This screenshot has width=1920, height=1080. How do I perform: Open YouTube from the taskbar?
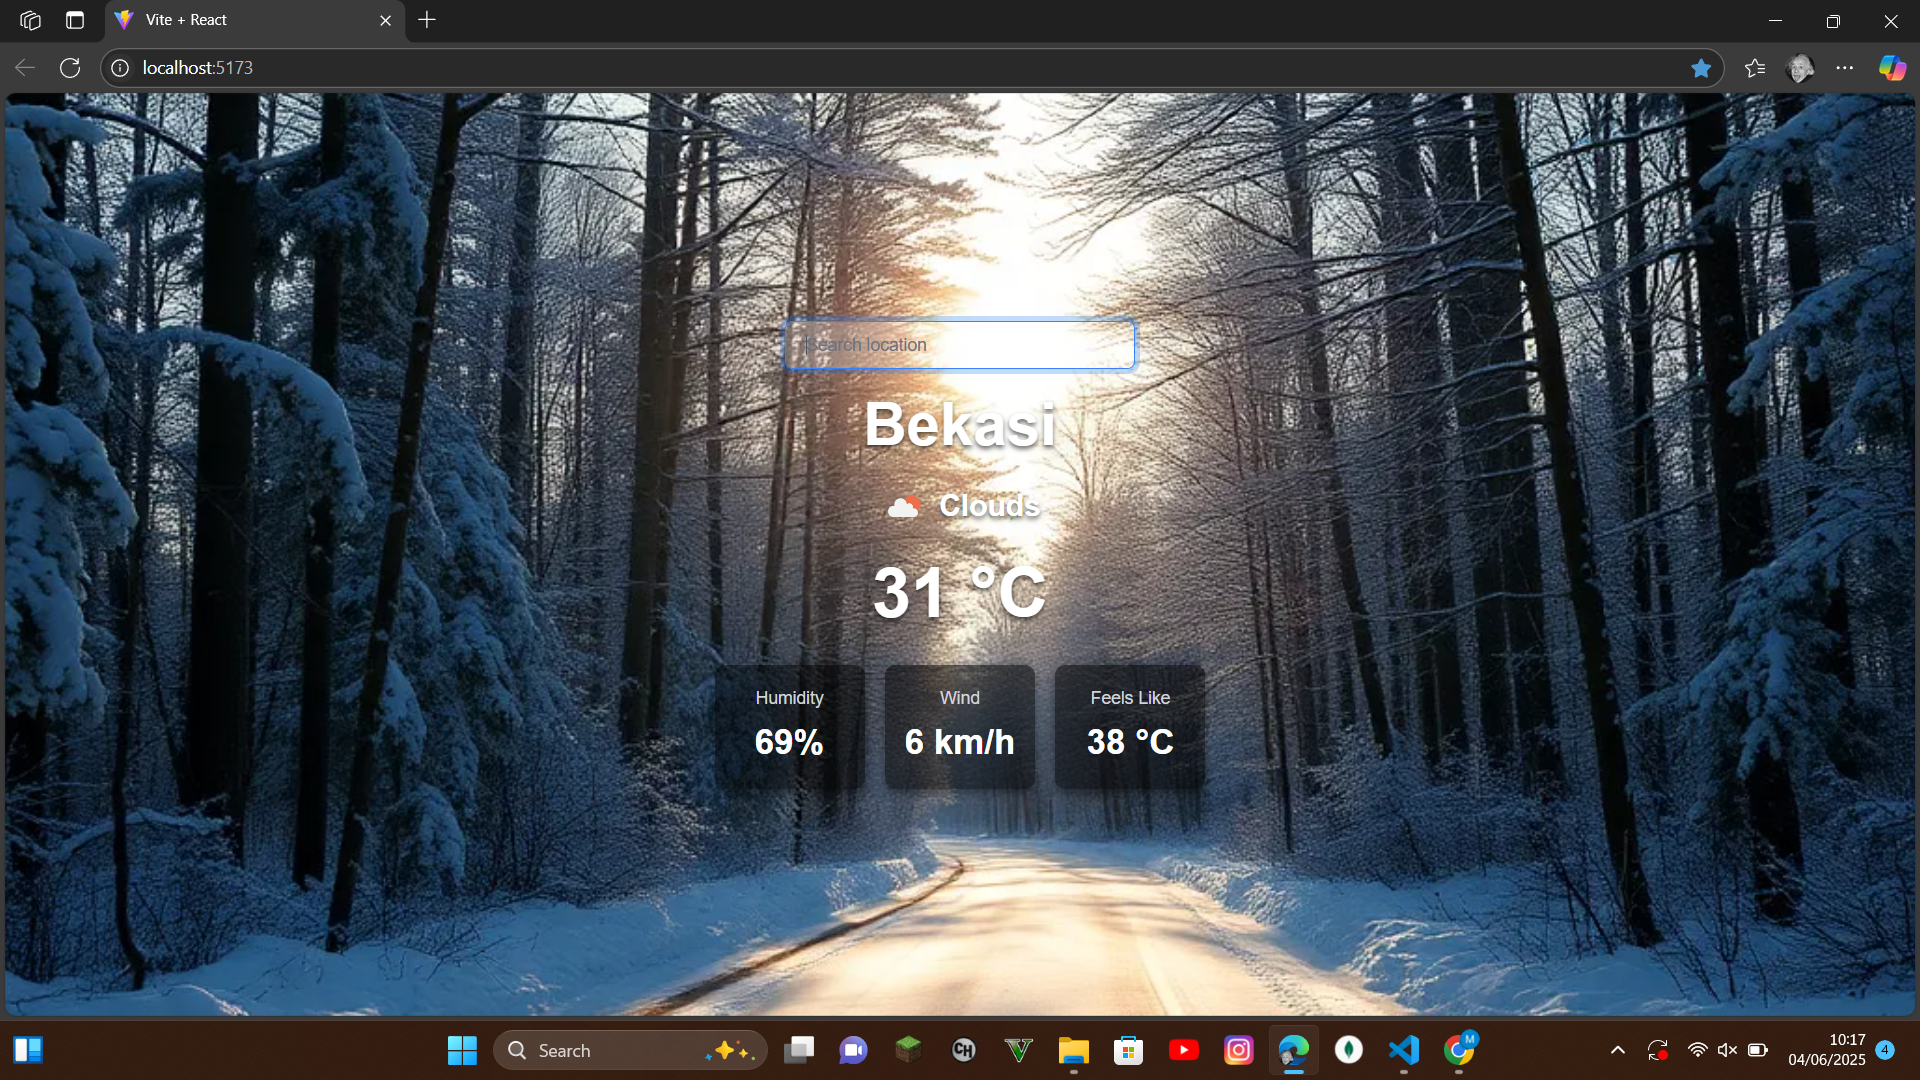coord(1184,1050)
